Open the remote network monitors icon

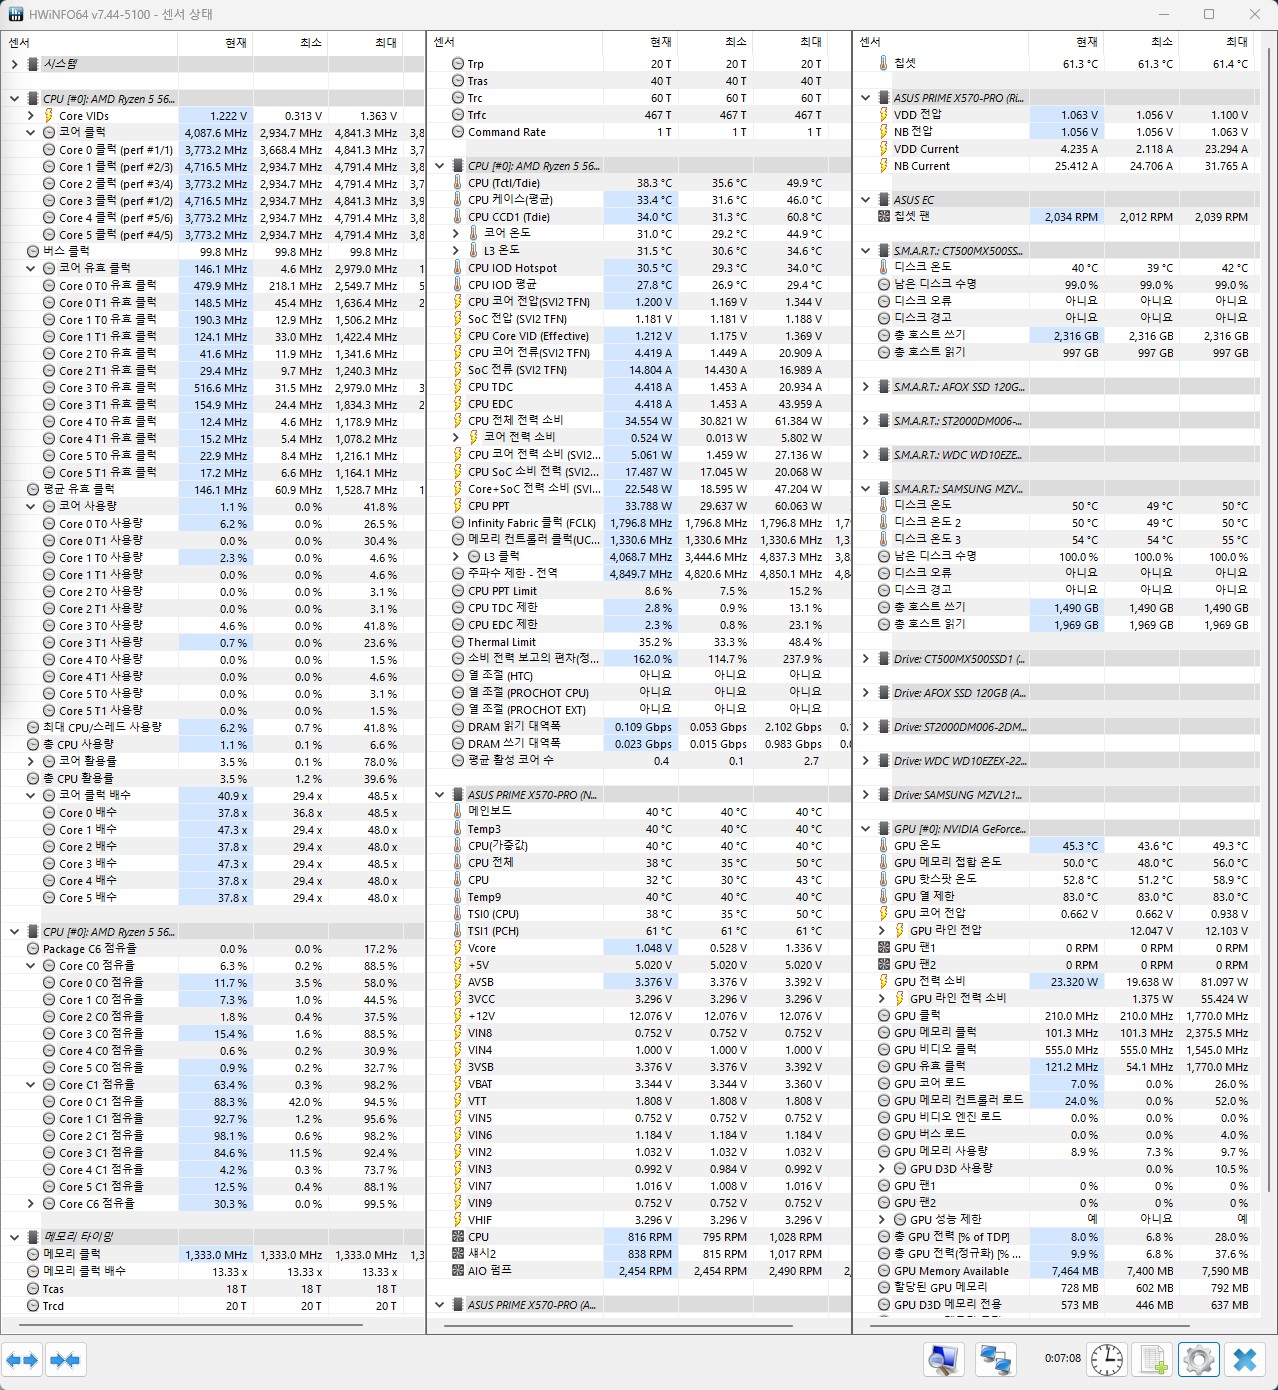coord(995,1360)
